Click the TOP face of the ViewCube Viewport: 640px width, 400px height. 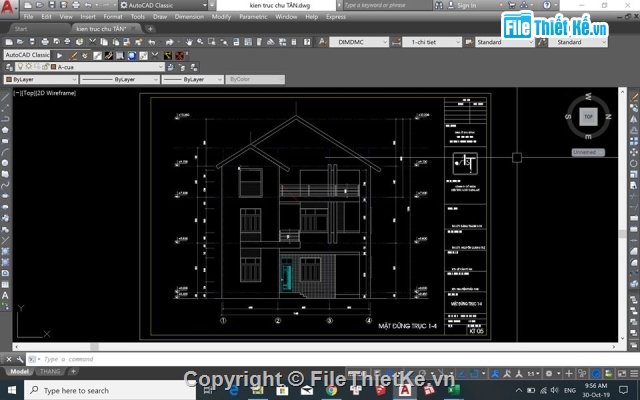(x=588, y=117)
